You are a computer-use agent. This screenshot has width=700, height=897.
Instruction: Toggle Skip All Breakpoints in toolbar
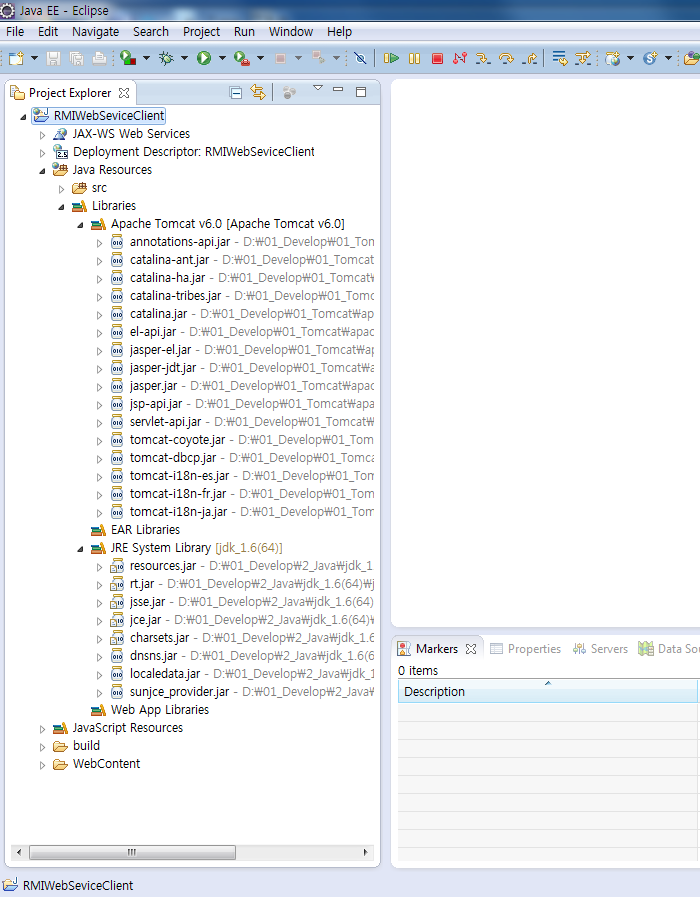(x=360, y=59)
